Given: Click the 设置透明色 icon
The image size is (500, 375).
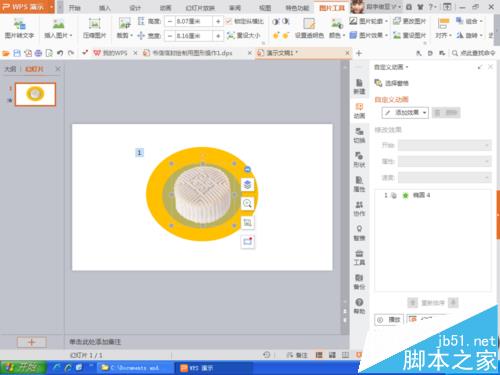Looking at the screenshot, I should pos(309,28).
